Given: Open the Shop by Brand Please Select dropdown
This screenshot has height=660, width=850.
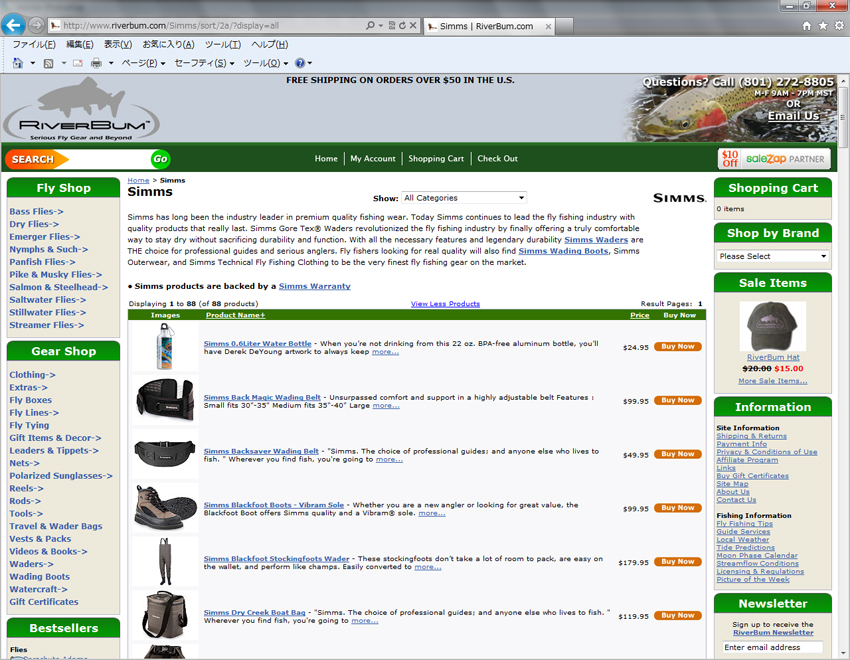Looking at the screenshot, I should pyautogui.click(x=772, y=256).
